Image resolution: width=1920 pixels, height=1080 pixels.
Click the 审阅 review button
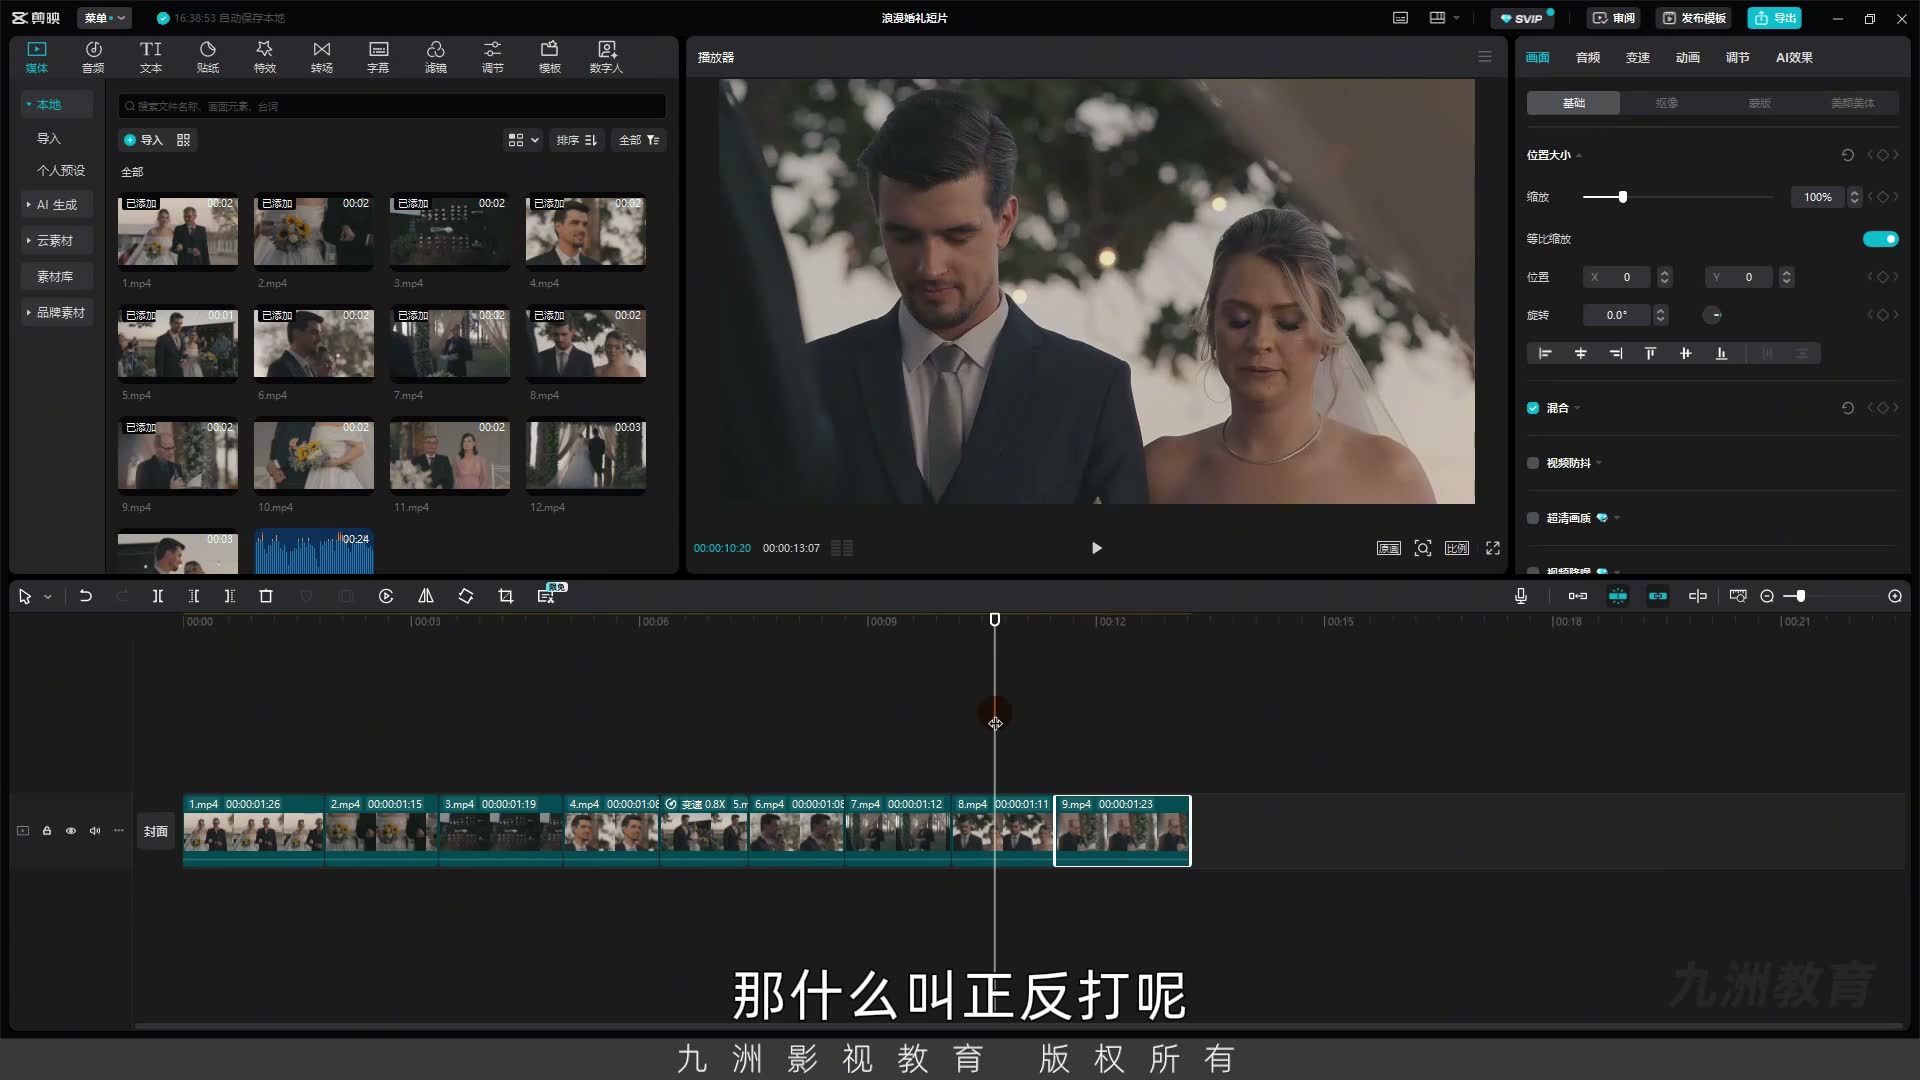[x=1614, y=18]
